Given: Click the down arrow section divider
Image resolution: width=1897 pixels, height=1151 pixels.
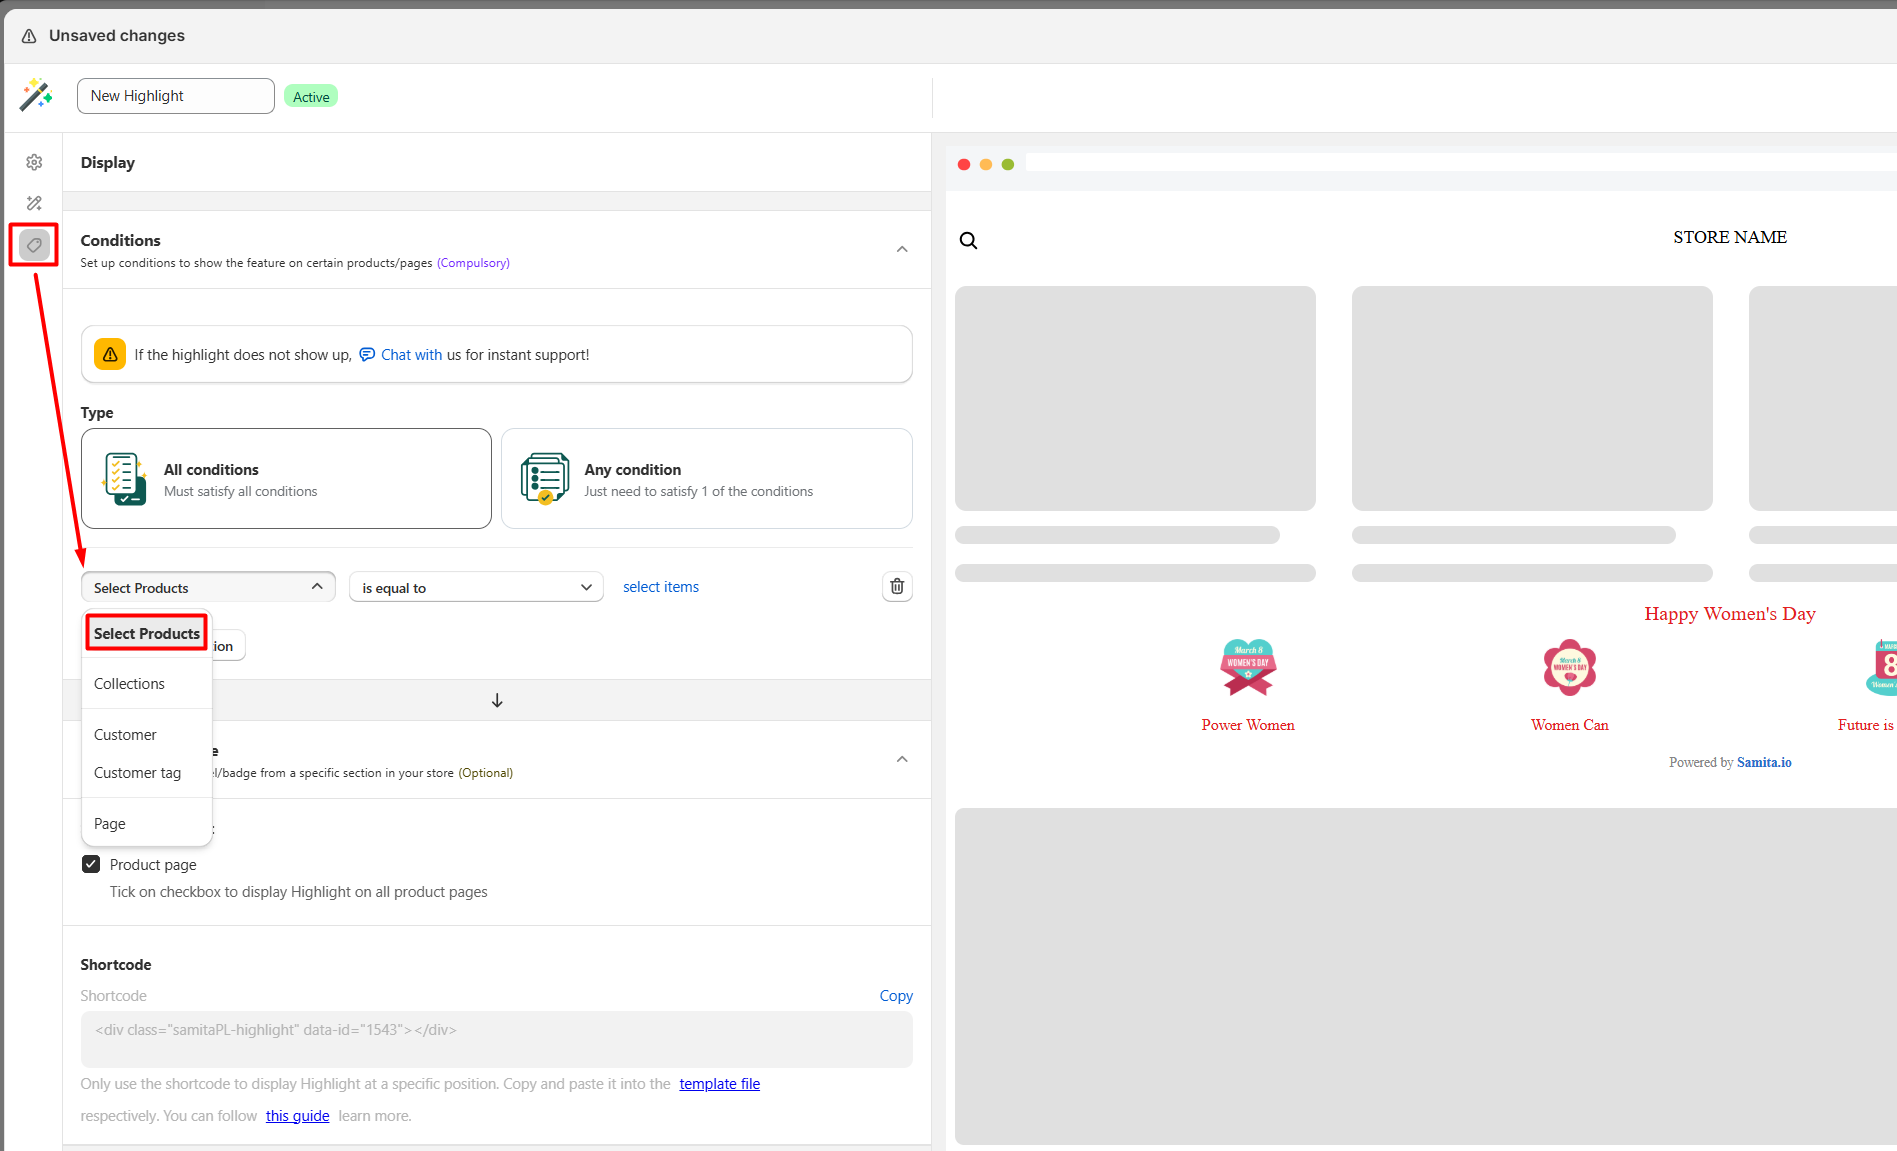Looking at the screenshot, I should 497,700.
